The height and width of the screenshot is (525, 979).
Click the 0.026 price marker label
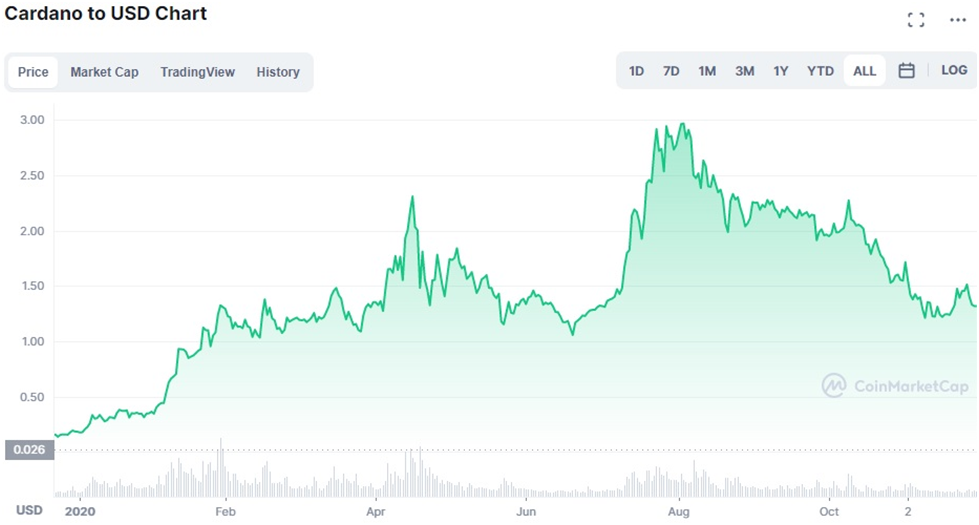(x=29, y=449)
